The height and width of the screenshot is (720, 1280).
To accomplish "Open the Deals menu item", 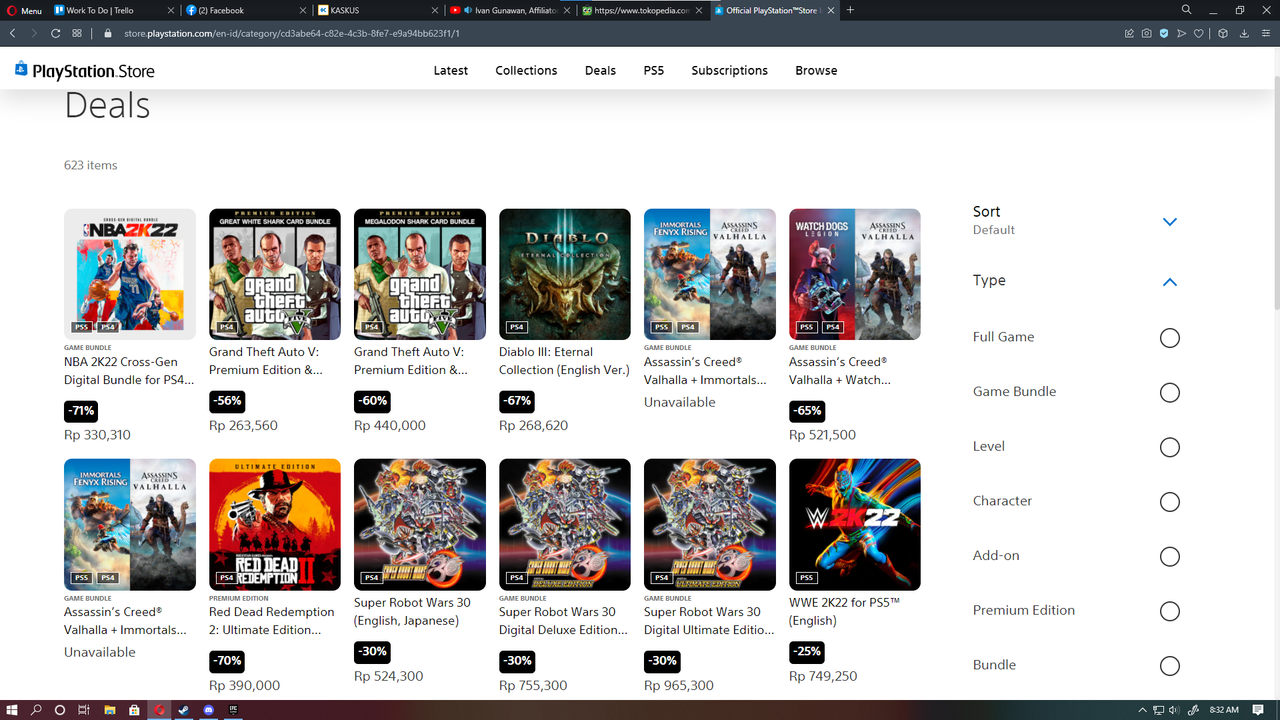I will 600,71.
